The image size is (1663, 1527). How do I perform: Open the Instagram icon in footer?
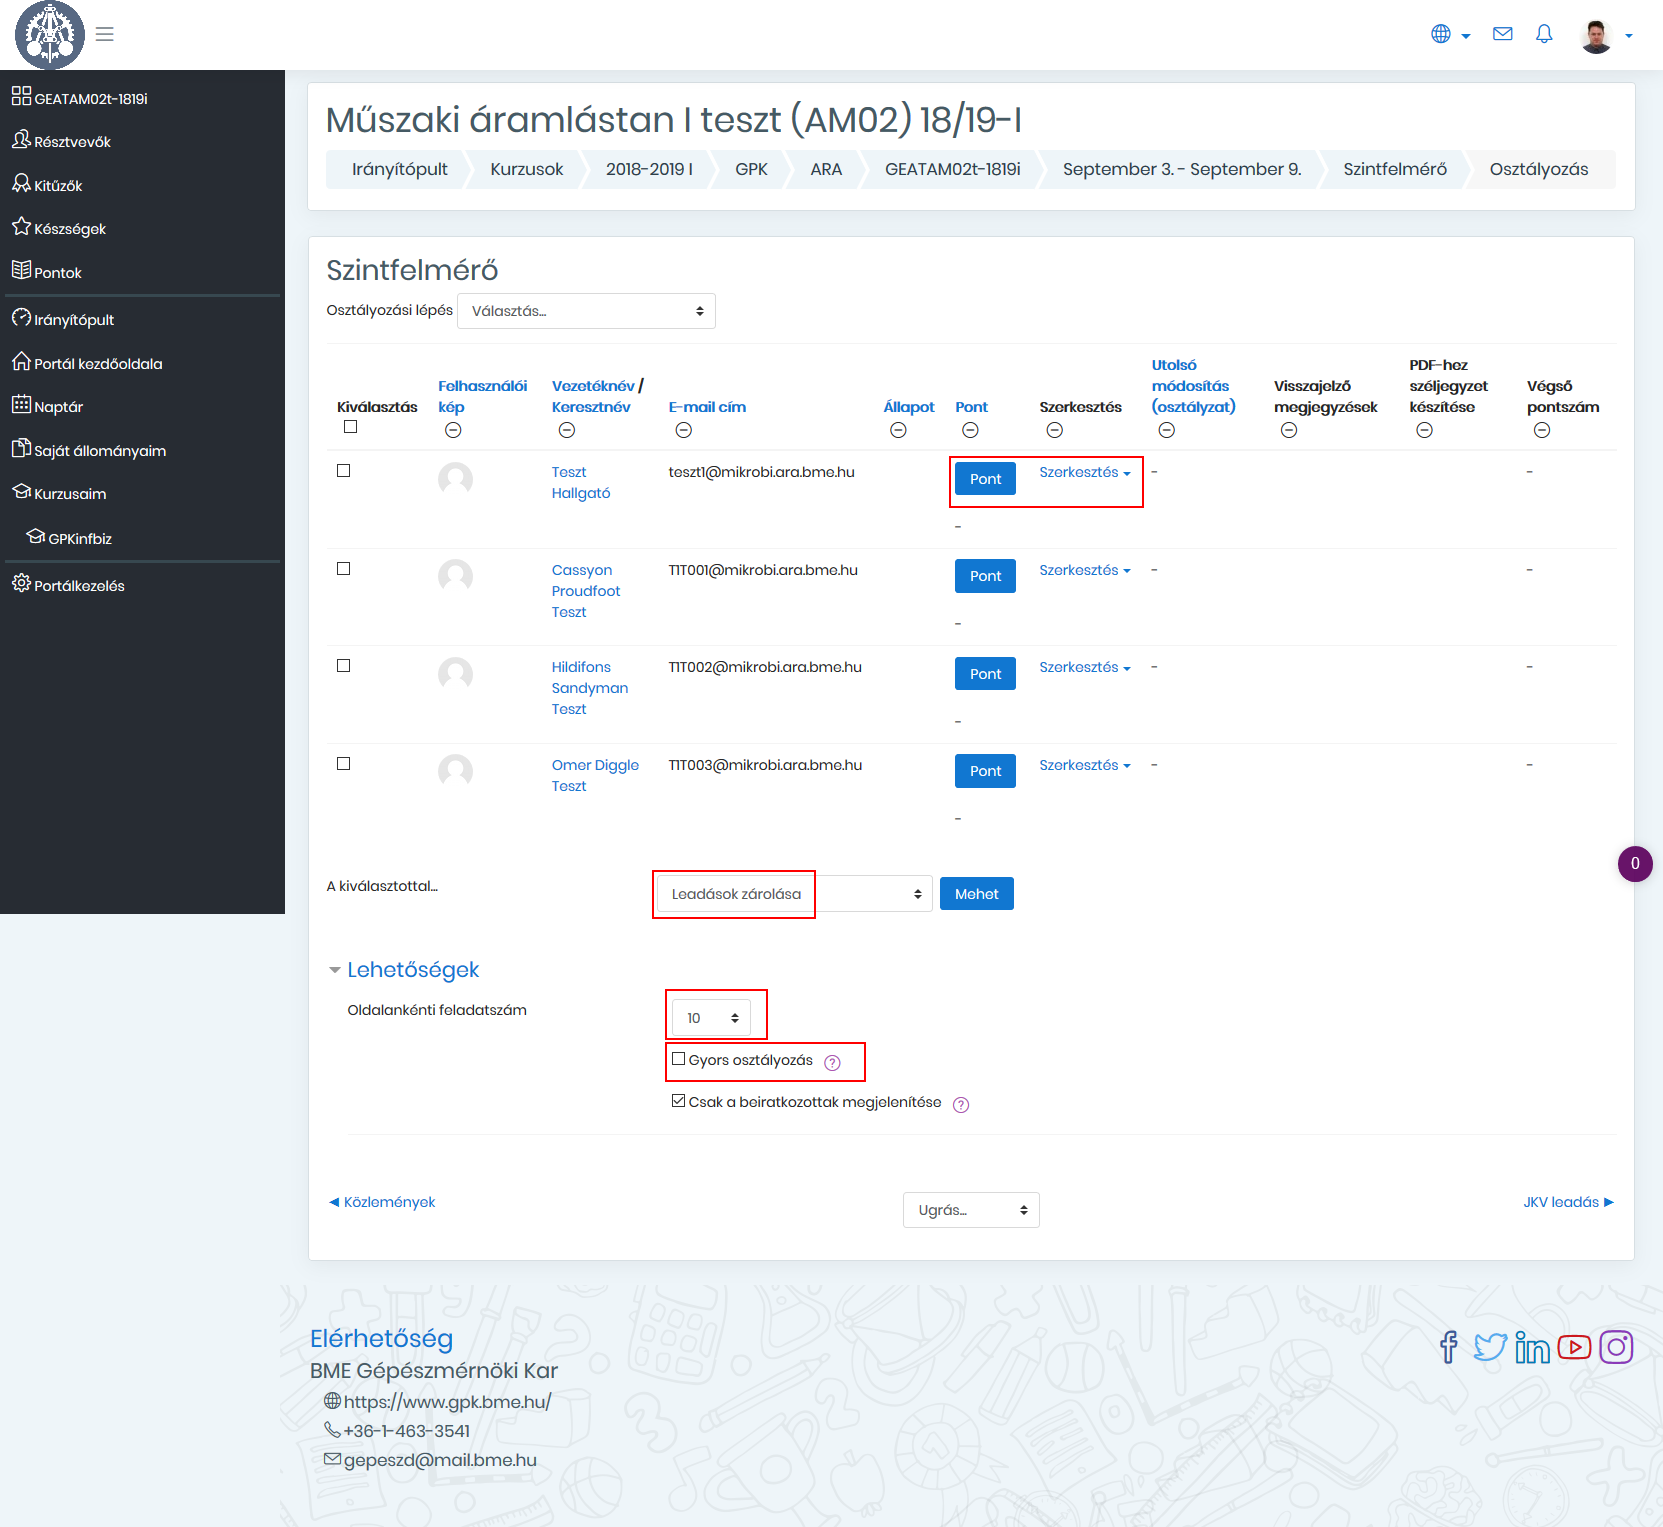pos(1616,1347)
